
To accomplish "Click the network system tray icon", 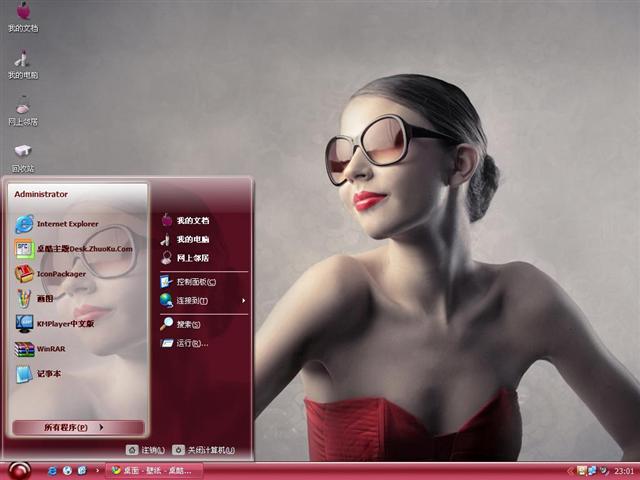I will tap(592, 471).
